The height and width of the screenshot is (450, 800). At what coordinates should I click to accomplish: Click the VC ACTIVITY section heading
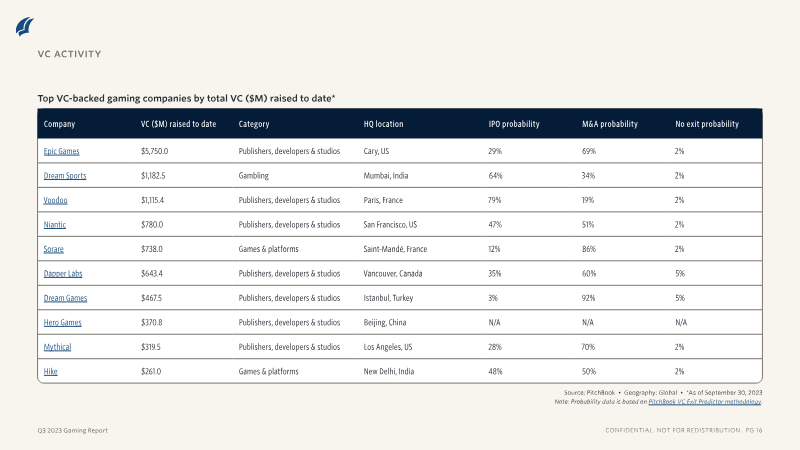pyautogui.click(x=69, y=54)
